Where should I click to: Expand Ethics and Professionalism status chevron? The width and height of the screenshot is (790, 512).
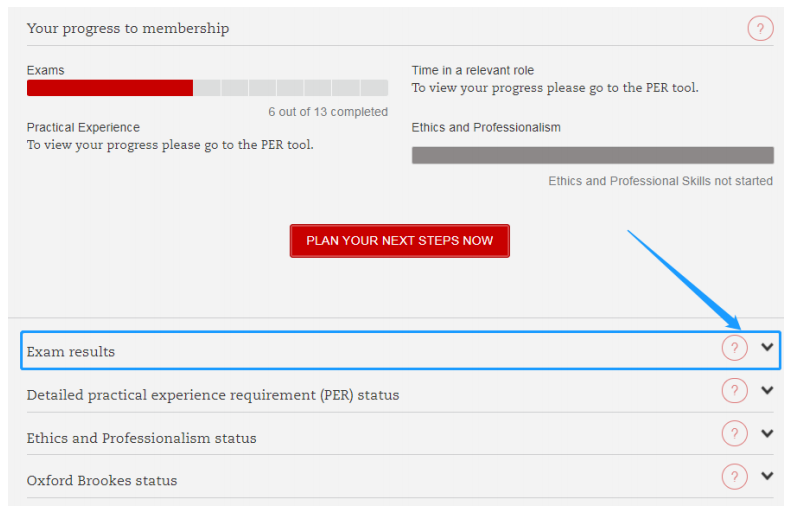coord(767,434)
